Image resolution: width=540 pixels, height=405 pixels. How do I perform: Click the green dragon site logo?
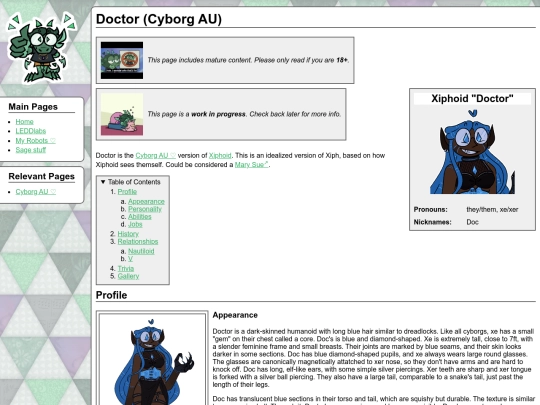tap(42, 48)
